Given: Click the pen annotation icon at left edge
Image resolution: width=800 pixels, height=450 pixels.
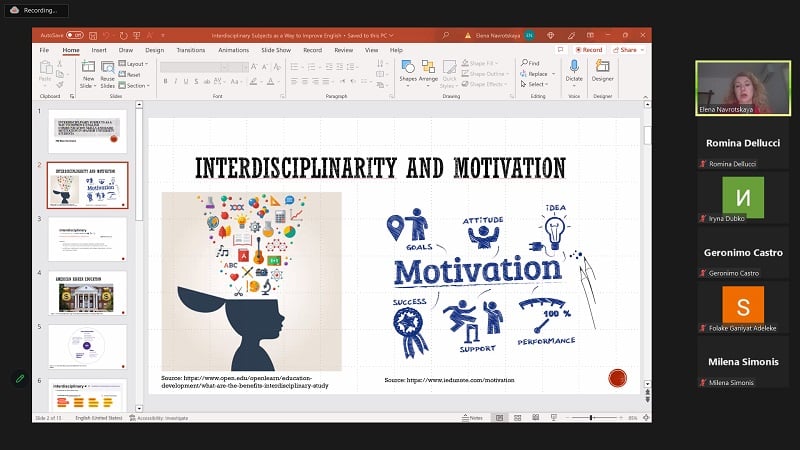Looking at the screenshot, I should pos(19,379).
